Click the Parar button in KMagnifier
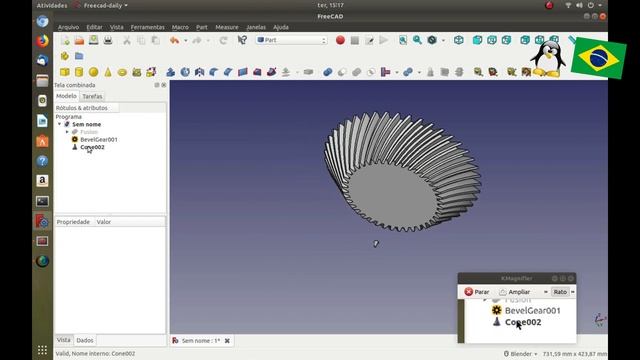 (x=477, y=292)
